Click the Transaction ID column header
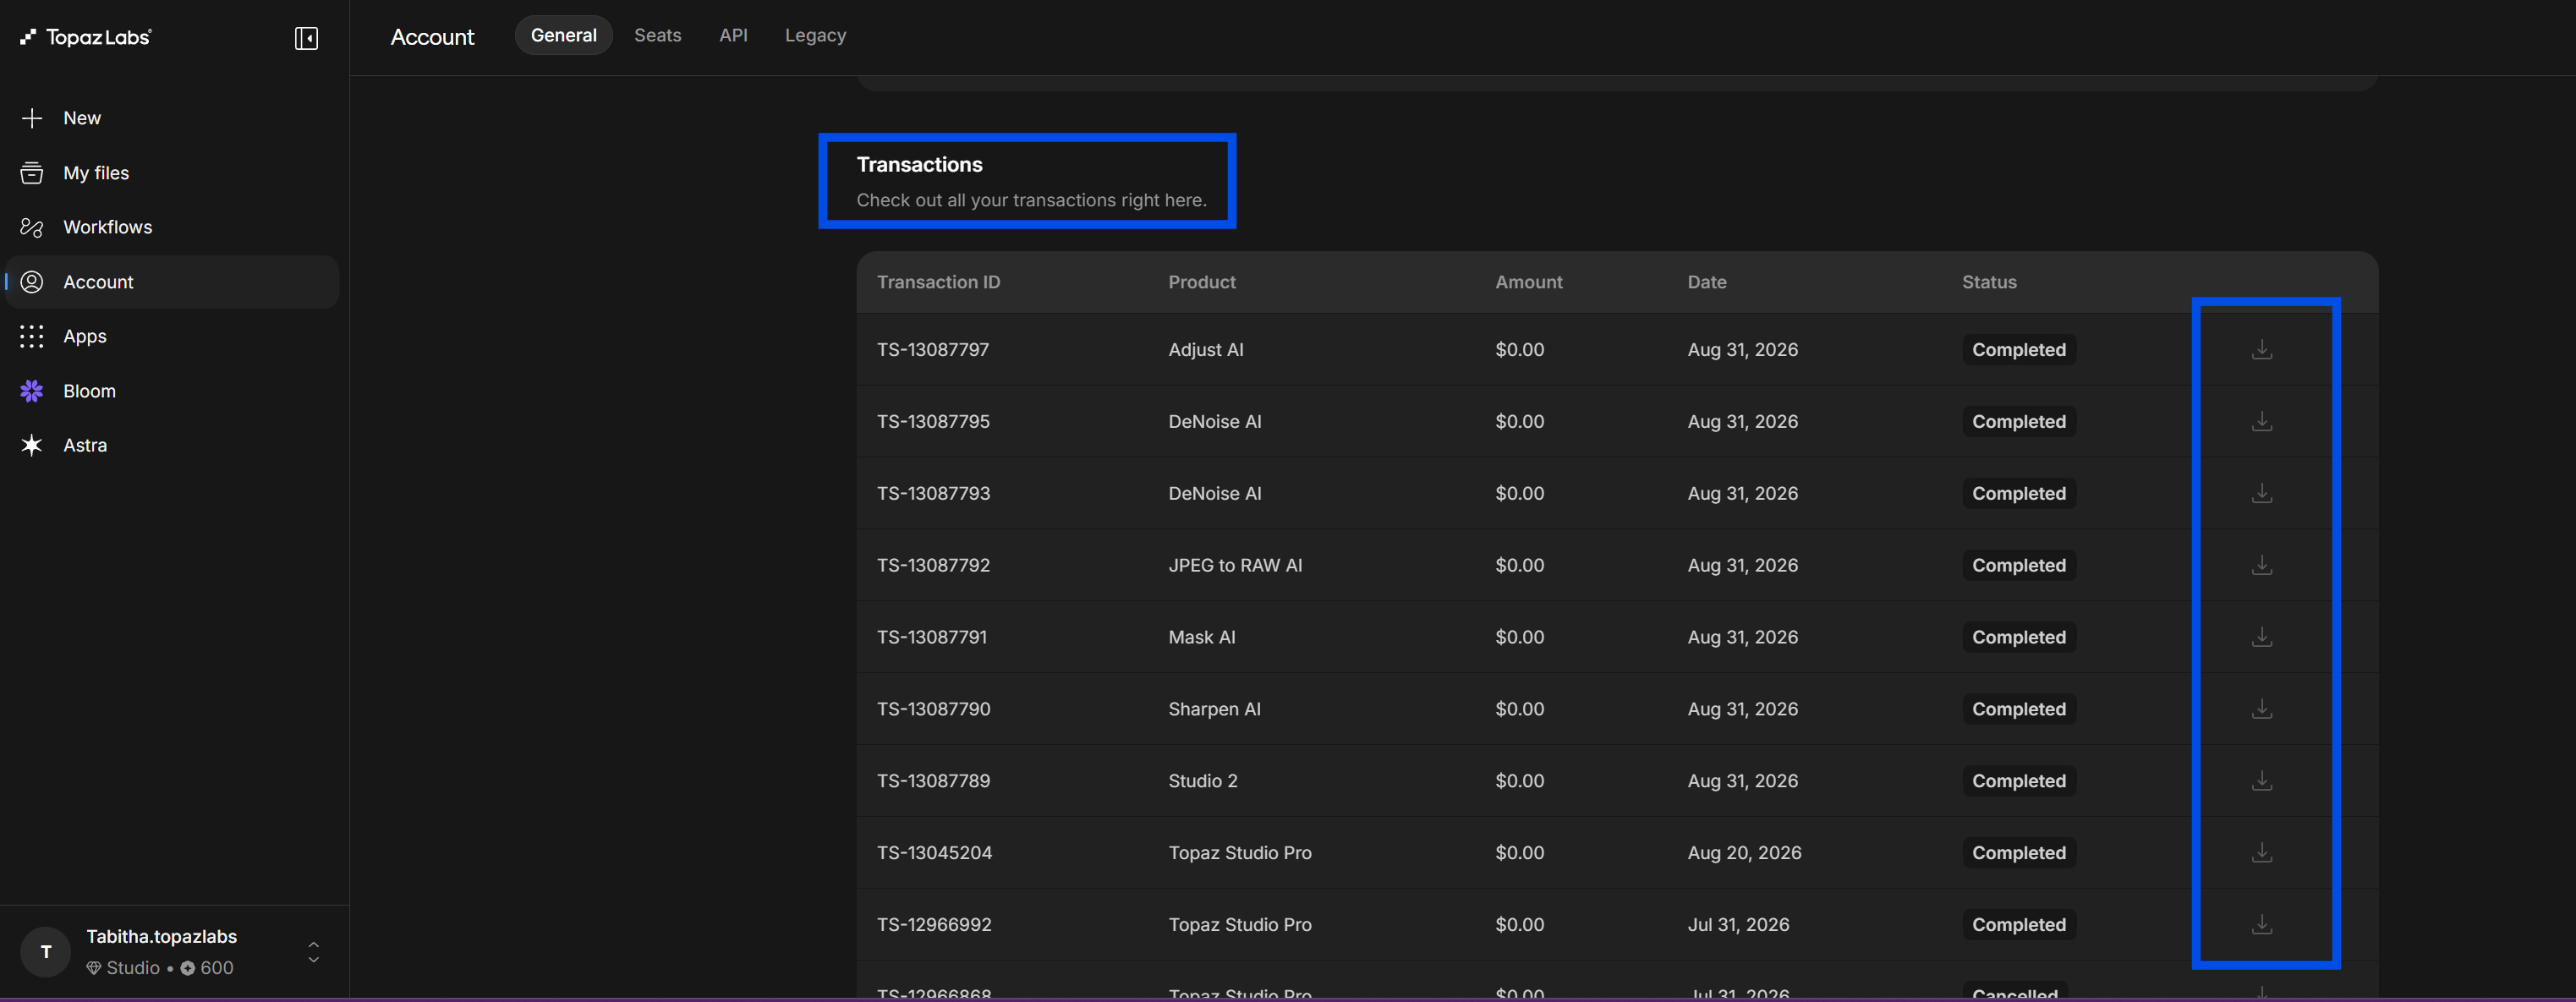The width and height of the screenshot is (2576, 1002). click(939, 283)
